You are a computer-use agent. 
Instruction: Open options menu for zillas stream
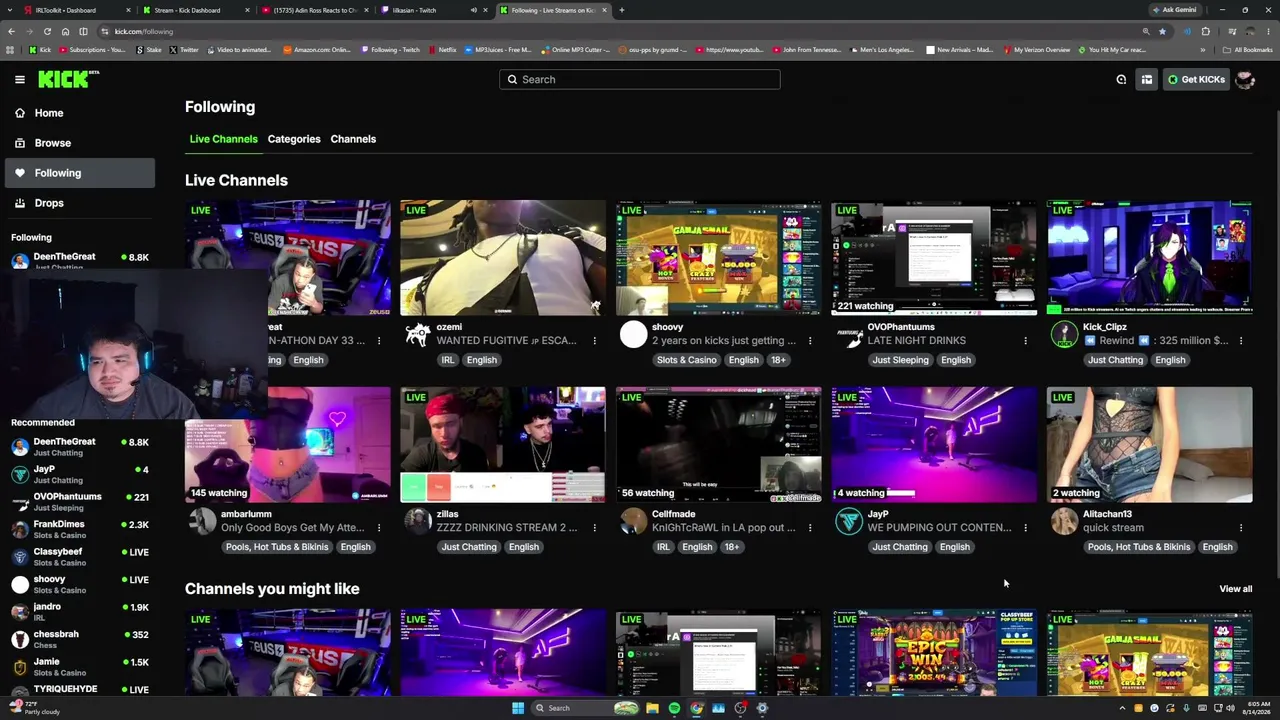594,528
